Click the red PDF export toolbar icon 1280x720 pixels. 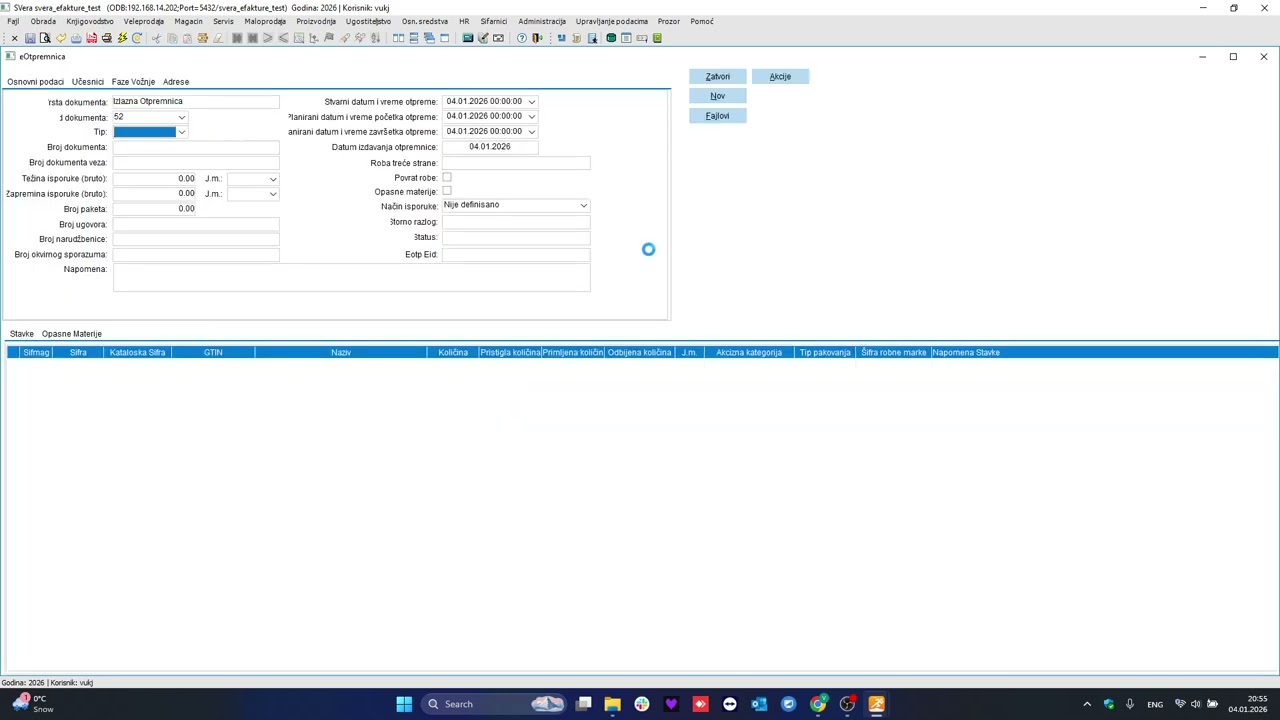click(91, 38)
